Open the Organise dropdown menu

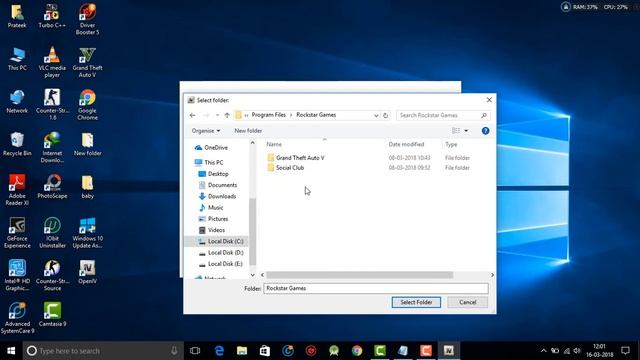coord(206,131)
